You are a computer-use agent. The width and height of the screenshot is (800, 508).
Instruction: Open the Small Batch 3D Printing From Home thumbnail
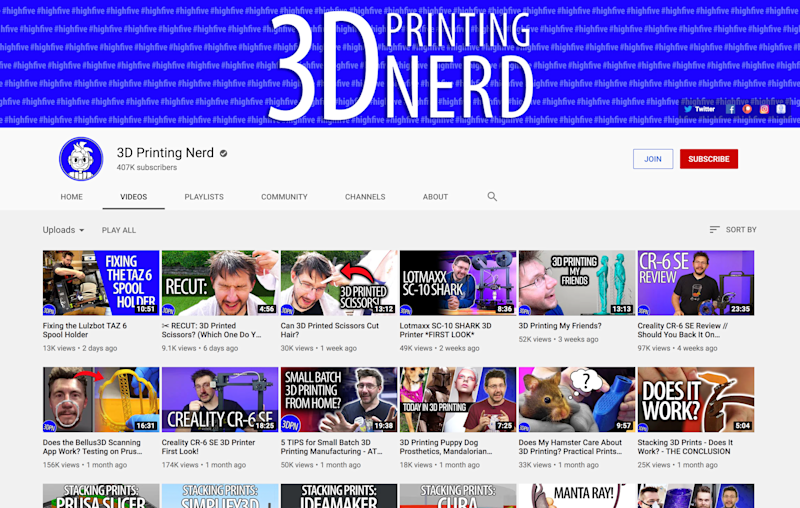(339, 399)
